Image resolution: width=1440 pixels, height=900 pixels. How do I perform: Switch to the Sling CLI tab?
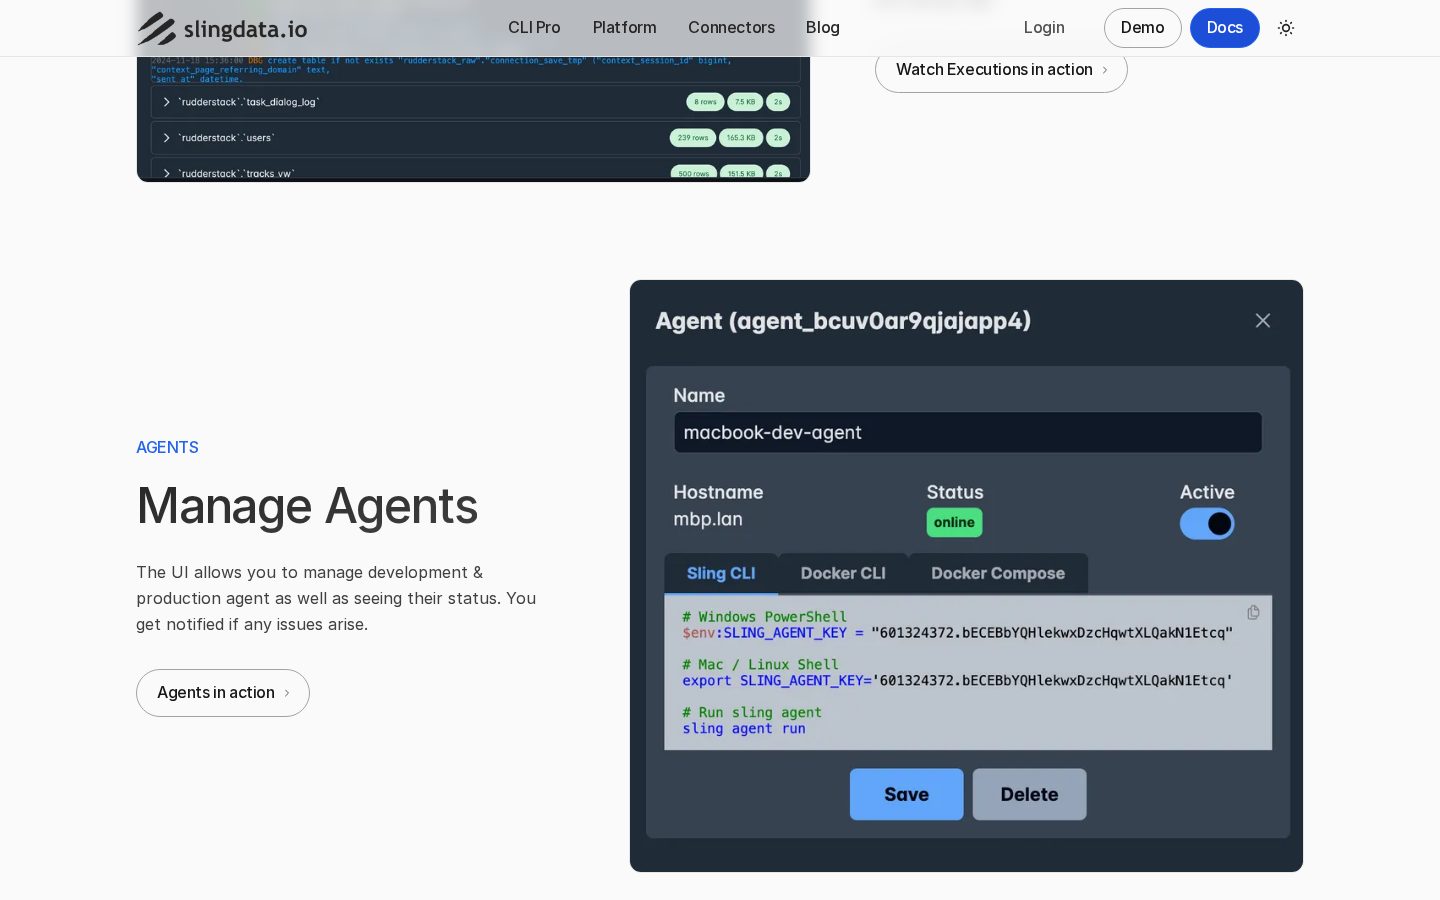pos(721,574)
